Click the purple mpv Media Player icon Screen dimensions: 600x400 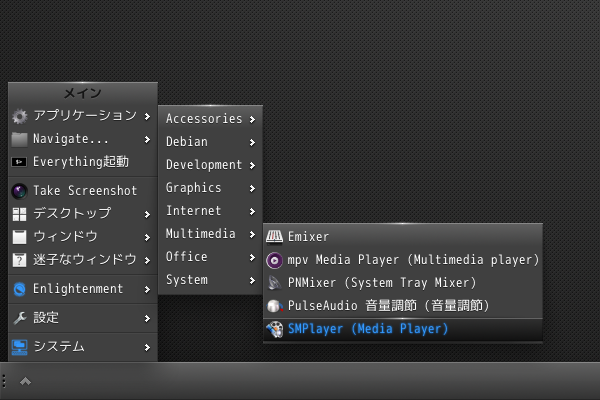pyautogui.click(x=274, y=260)
